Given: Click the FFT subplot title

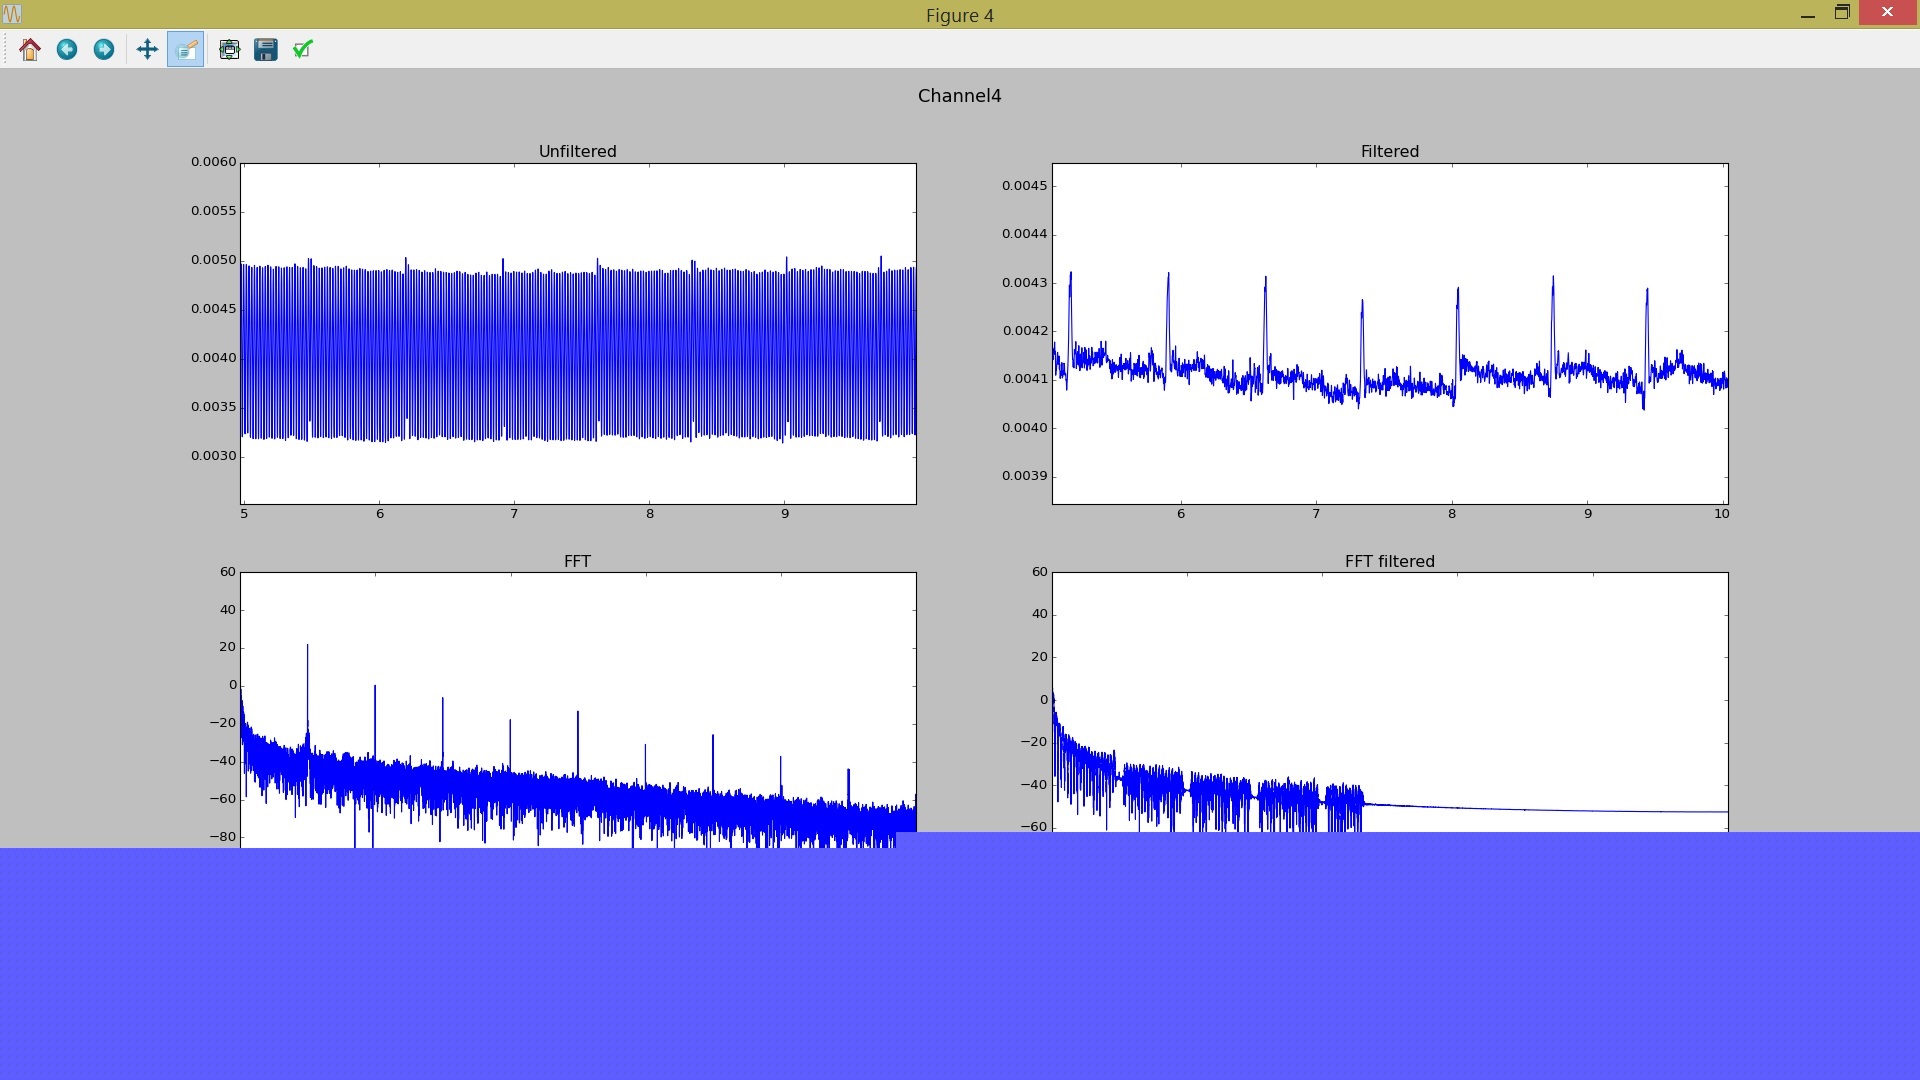Looking at the screenshot, I should (x=577, y=561).
